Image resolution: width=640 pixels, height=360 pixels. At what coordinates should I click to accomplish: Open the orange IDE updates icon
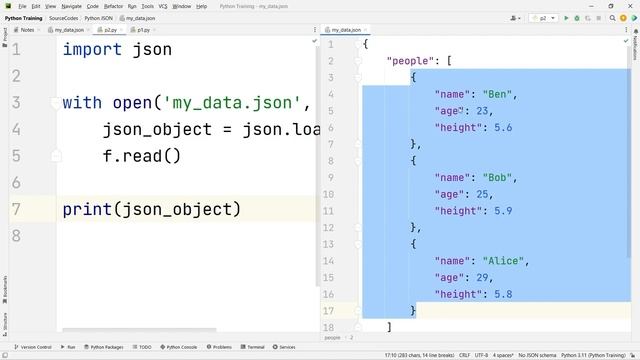[x=623, y=18]
